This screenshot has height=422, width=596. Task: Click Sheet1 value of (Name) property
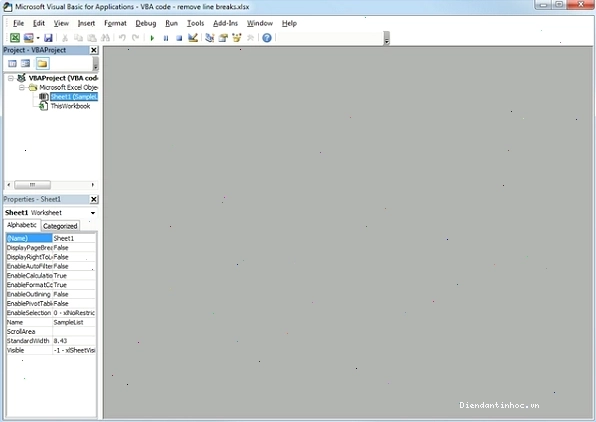(74, 238)
